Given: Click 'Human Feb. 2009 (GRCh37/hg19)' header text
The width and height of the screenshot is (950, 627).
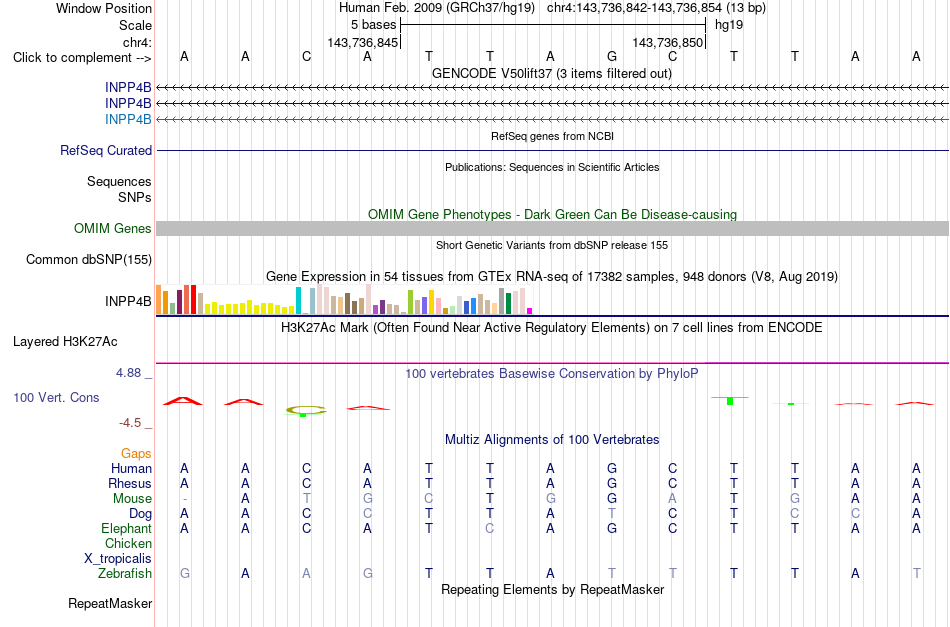Looking at the screenshot, I should click(x=437, y=8).
